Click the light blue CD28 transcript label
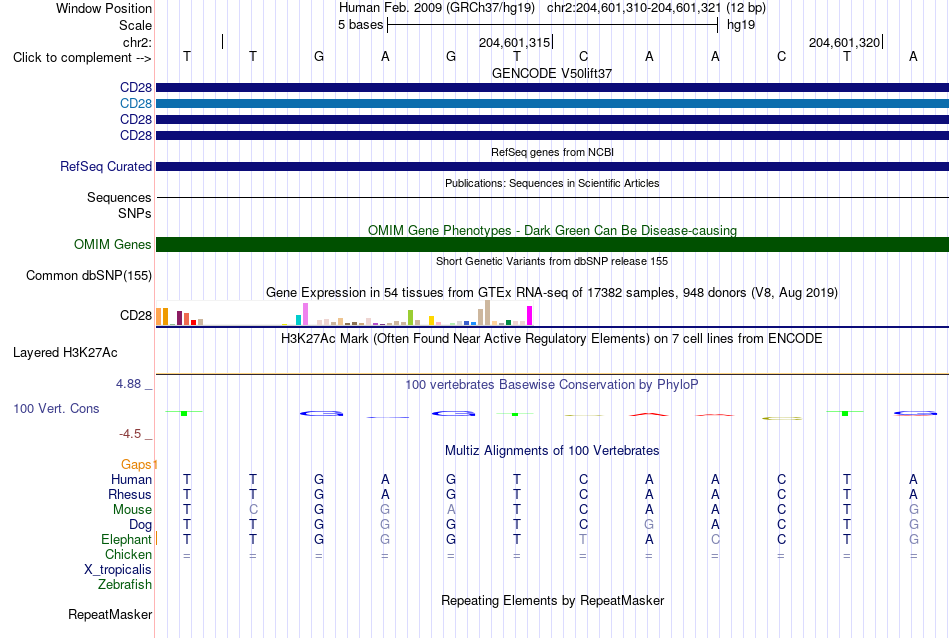Viewport: 950px width, 638px height. point(136,104)
